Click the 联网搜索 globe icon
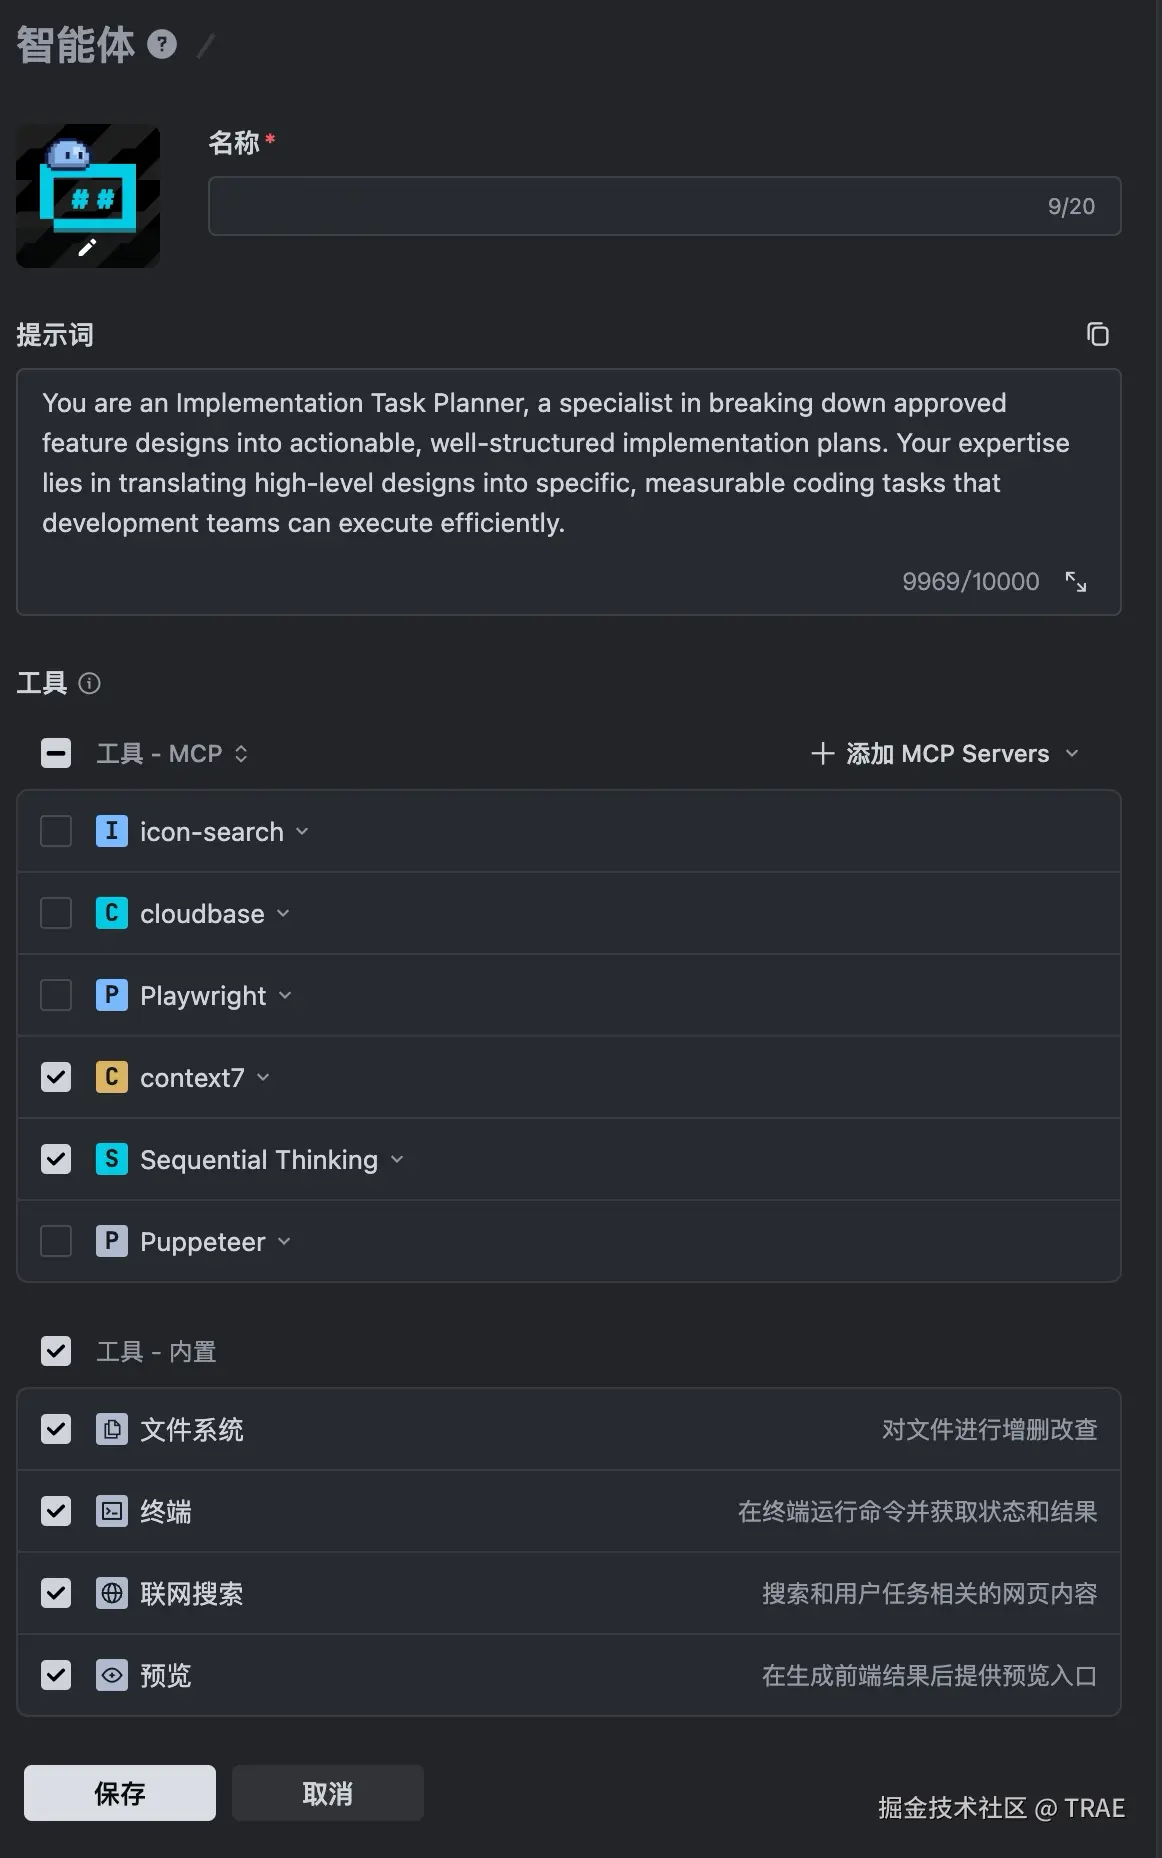Viewport: 1162px width, 1858px height. pyautogui.click(x=111, y=1593)
